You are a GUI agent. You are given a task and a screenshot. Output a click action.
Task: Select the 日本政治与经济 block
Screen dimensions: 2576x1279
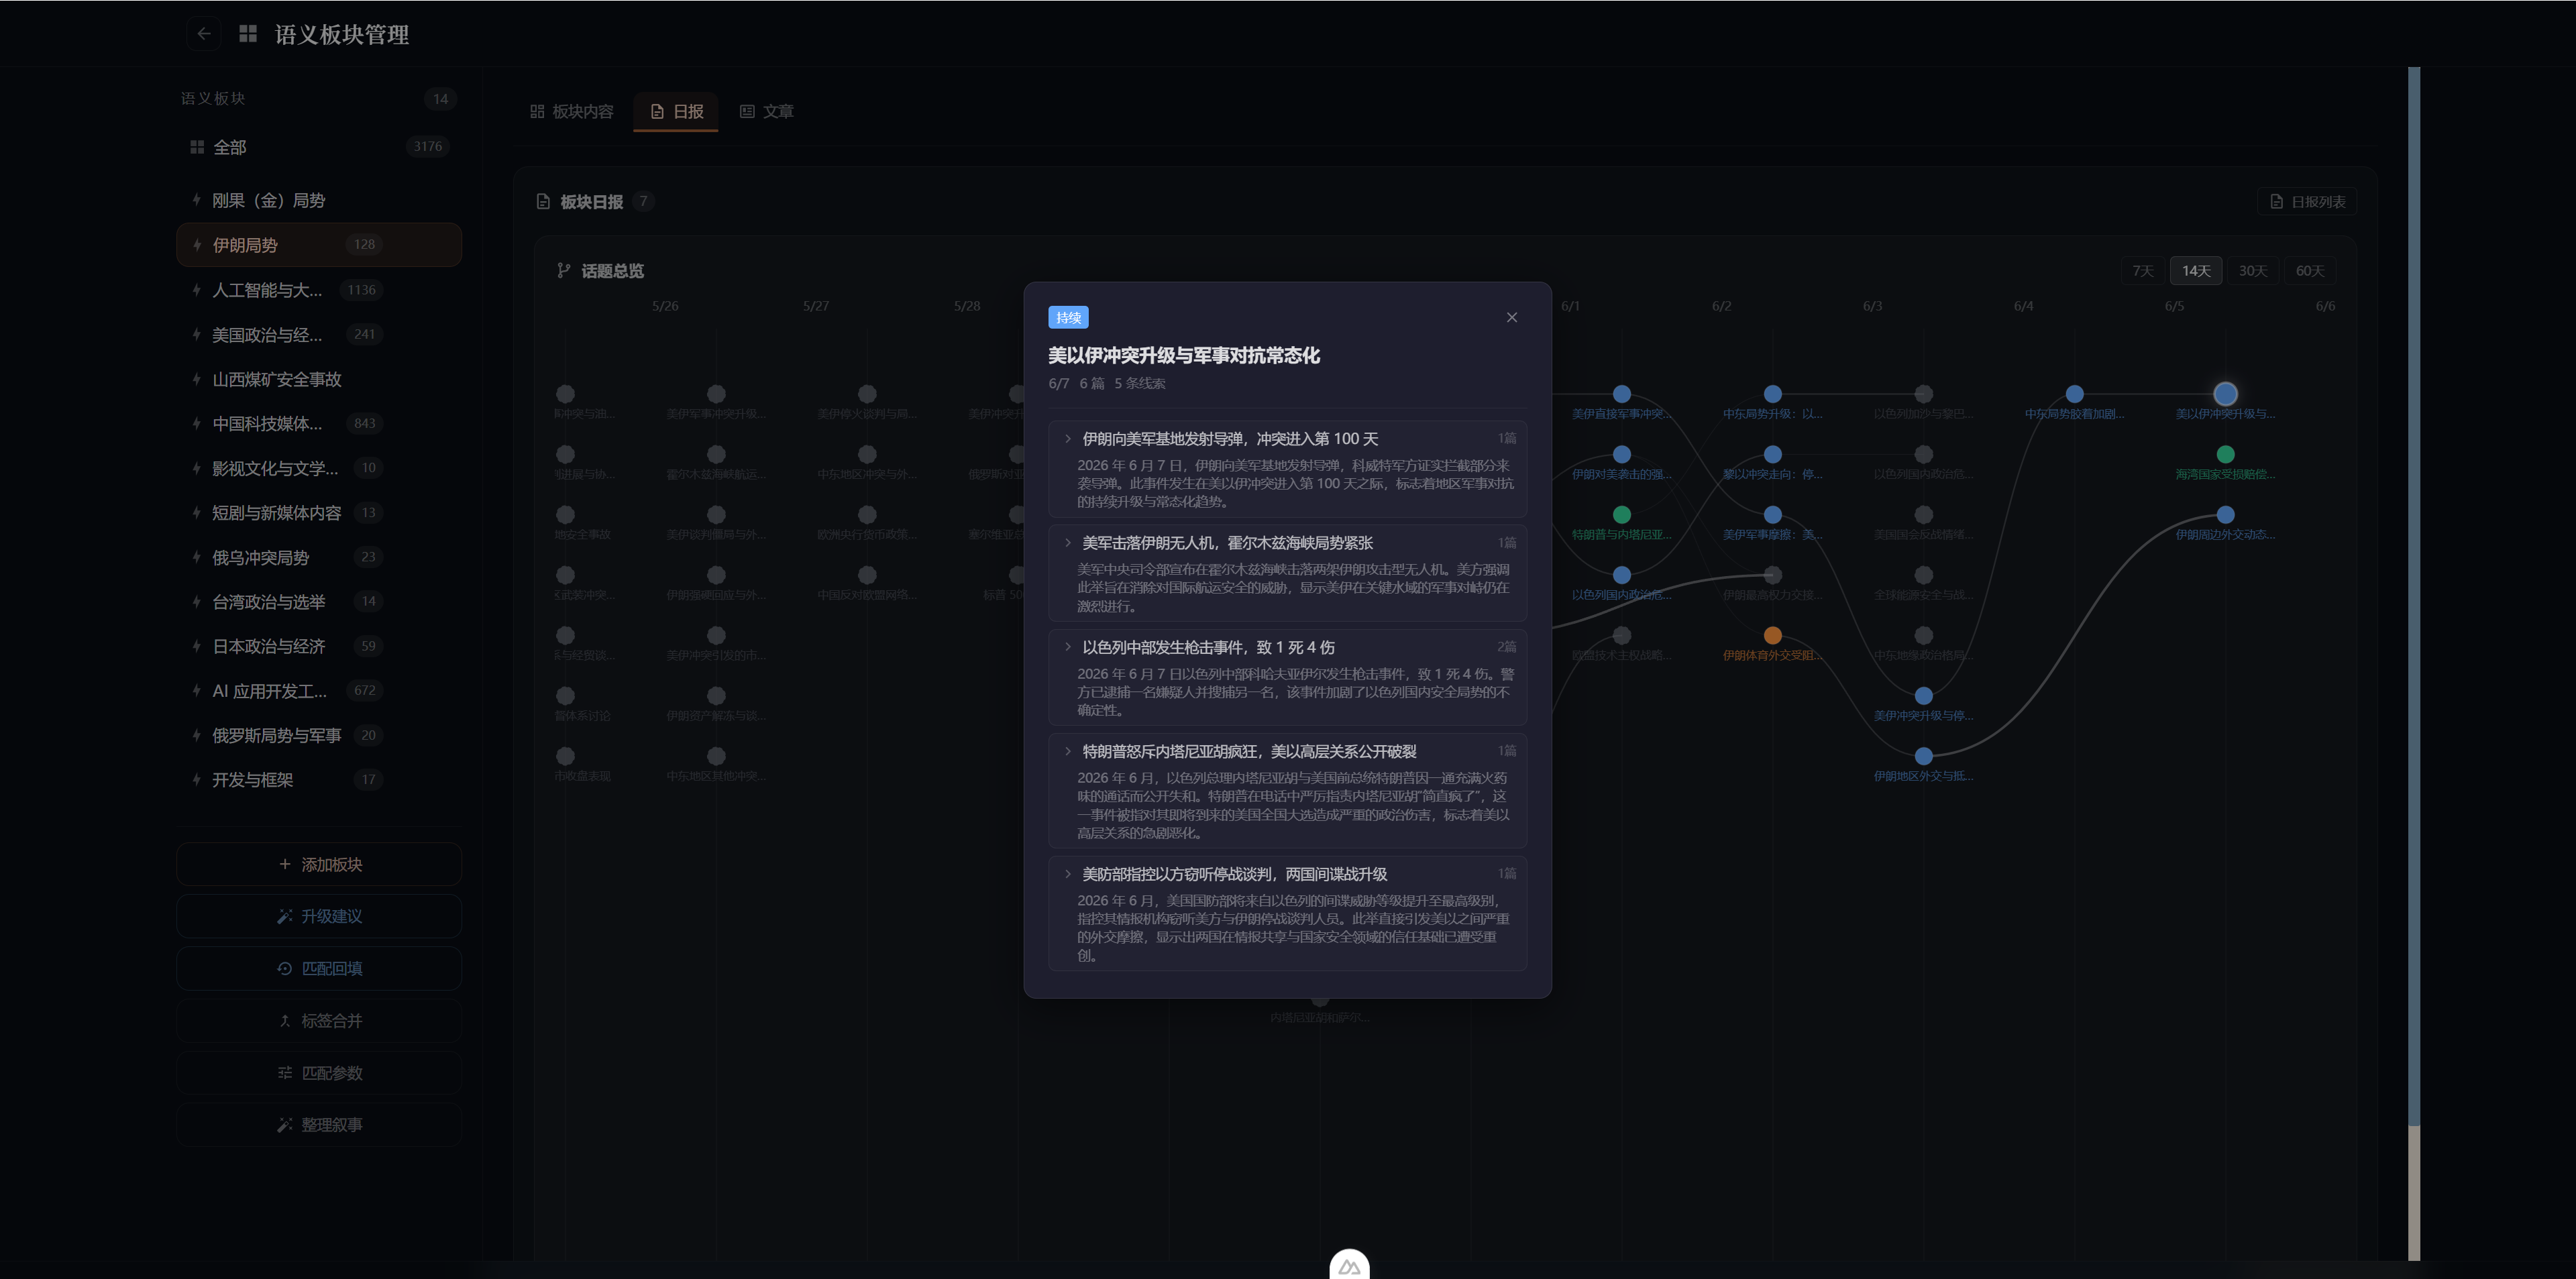(x=319, y=646)
